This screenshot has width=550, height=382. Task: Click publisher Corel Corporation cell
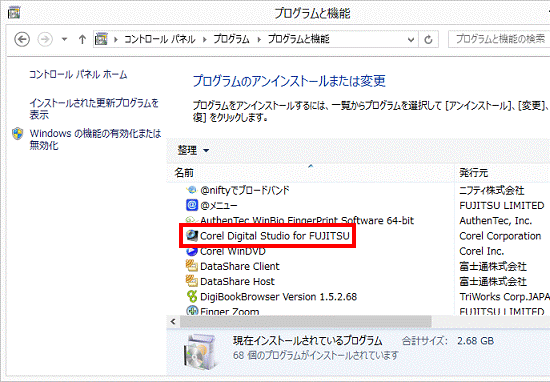click(x=500, y=236)
